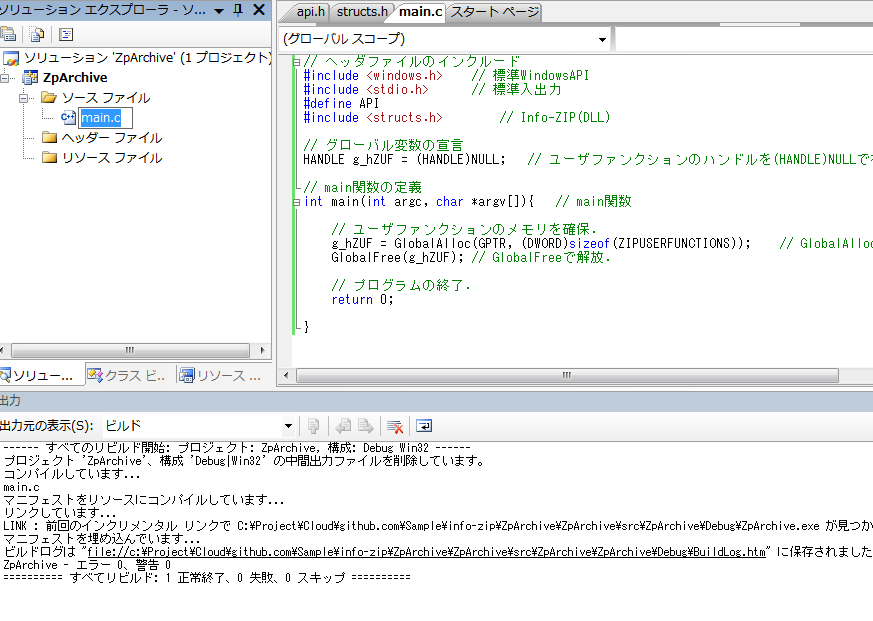Open the BuildLog.htm file link in output
The image size is (873, 621).
click(426, 552)
